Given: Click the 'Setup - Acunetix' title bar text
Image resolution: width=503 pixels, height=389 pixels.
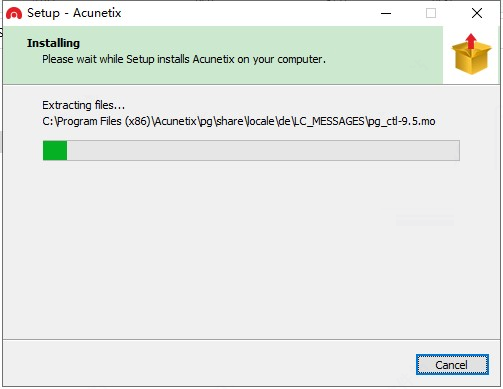Looking at the screenshot, I should pos(74,13).
